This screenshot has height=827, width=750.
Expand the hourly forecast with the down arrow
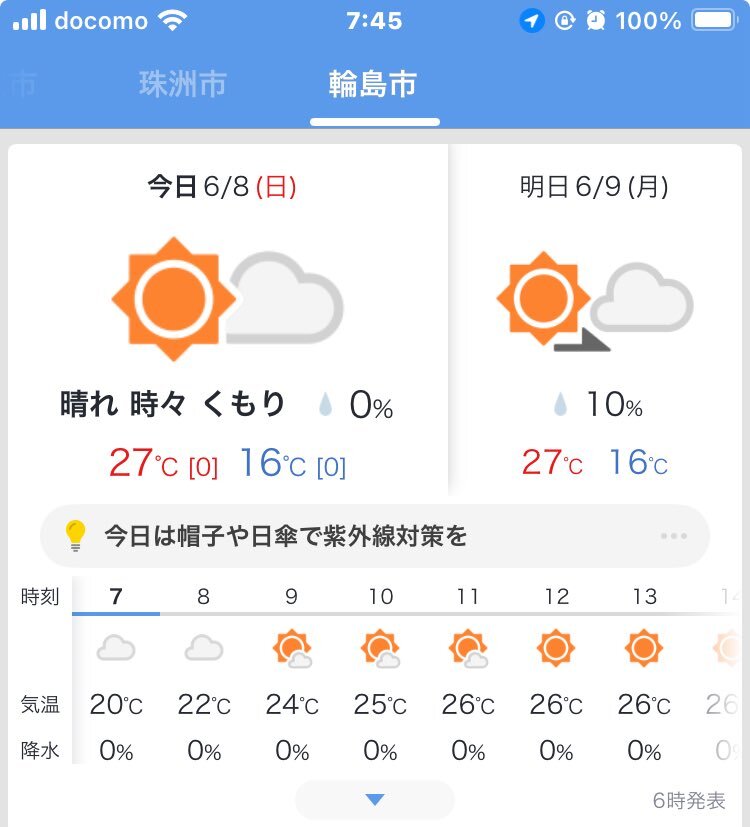point(375,799)
